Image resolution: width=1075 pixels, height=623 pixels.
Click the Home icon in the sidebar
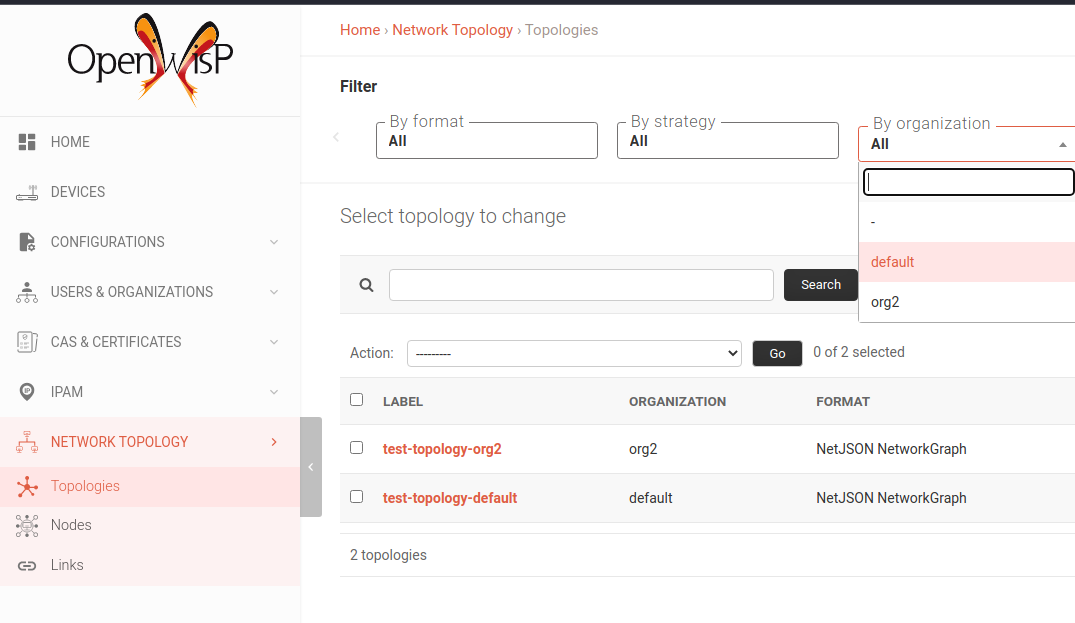click(27, 141)
